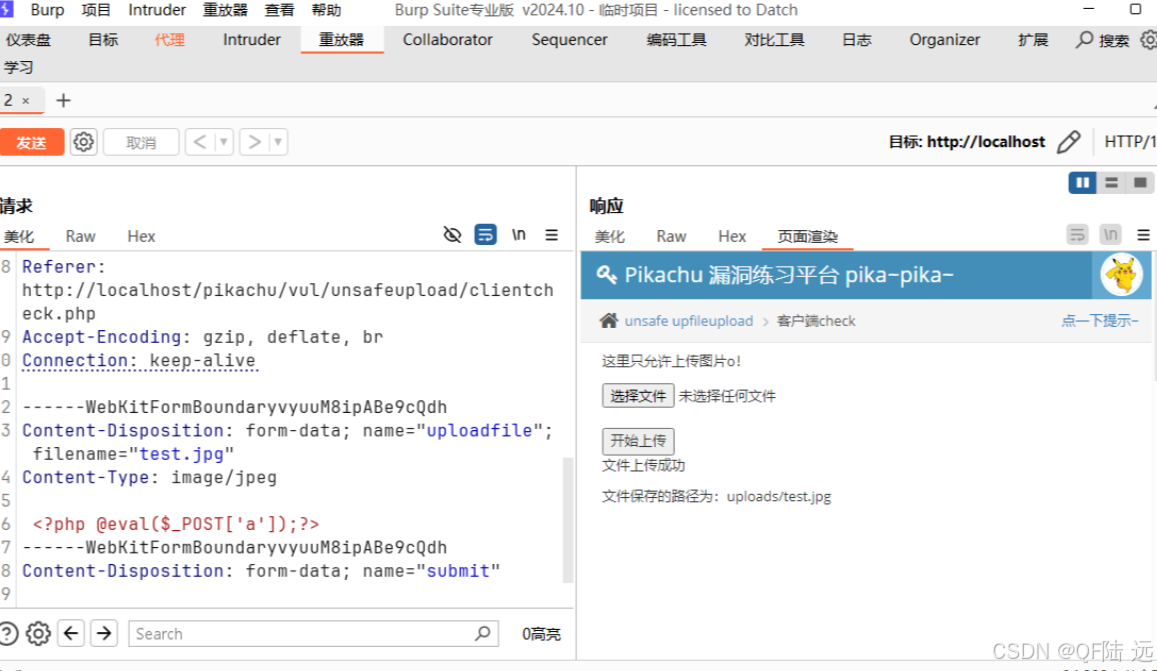Screen dimensions: 1157x671
Task: Edit target with the pencil icon
Action: coord(1068,142)
